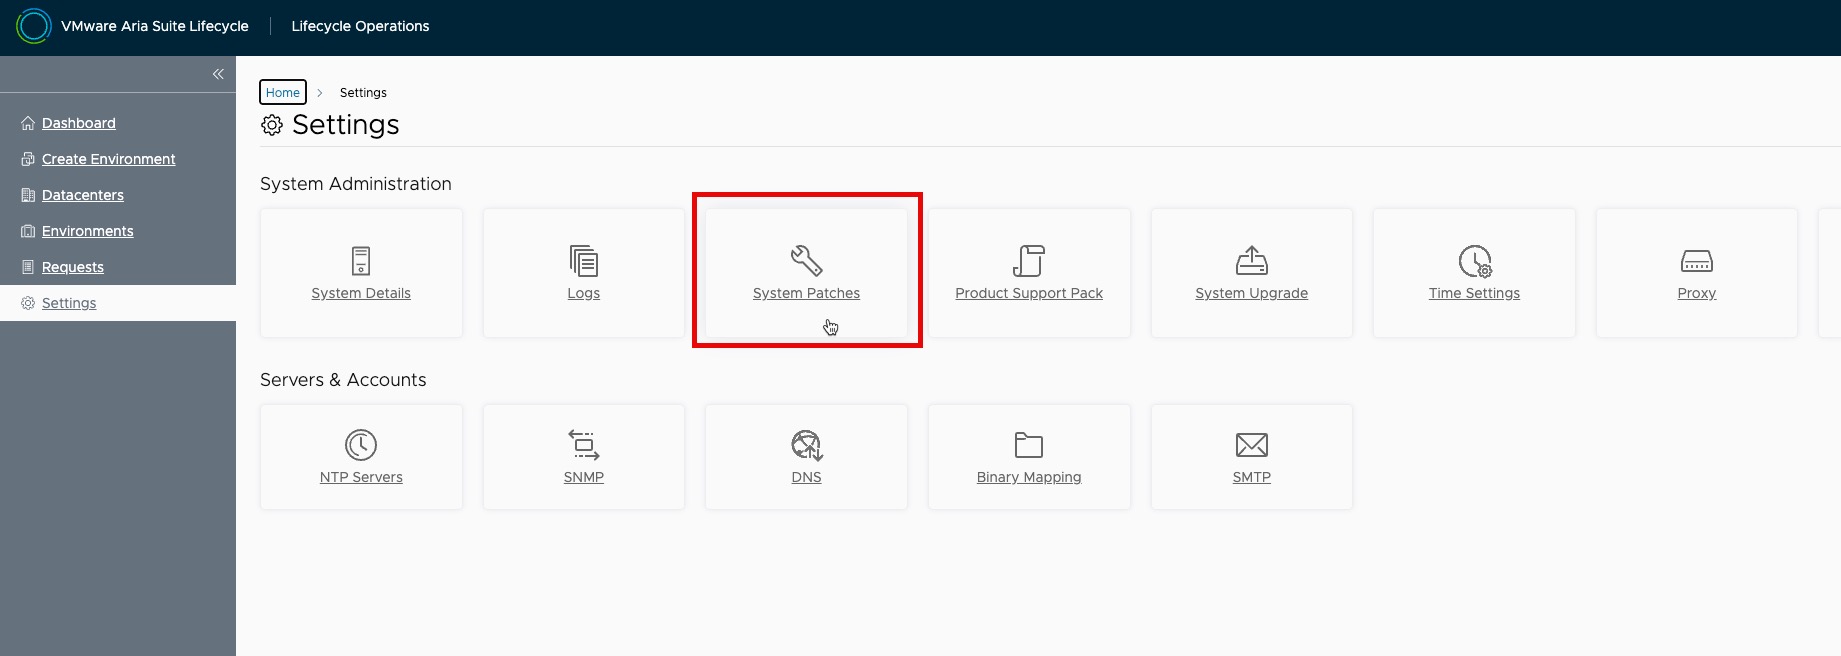Click the System Details server icon

[361, 261]
